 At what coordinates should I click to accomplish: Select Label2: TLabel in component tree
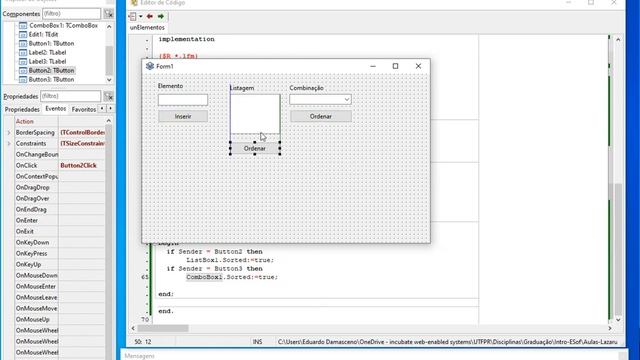click(47, 52)
